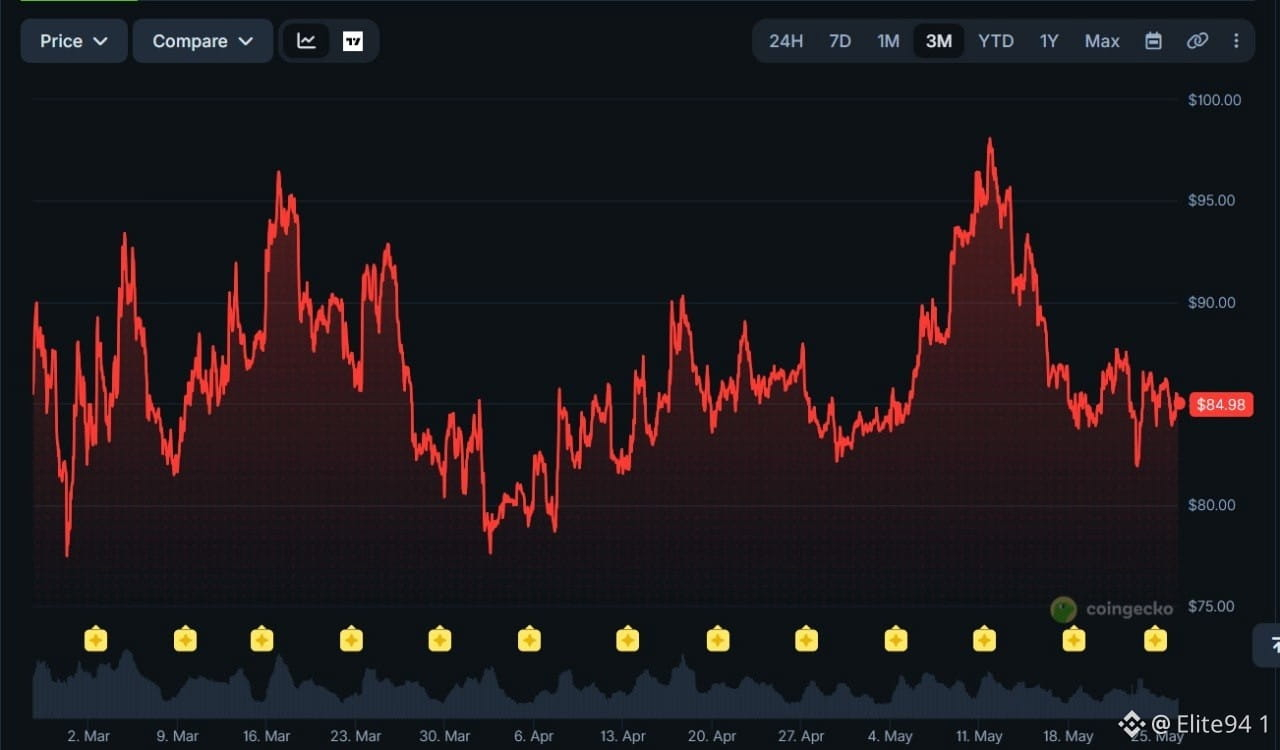The height and width of the screenshot is (750, 1280).
Task: Click the $100.00 axis label
Action: pos(1214,100)
